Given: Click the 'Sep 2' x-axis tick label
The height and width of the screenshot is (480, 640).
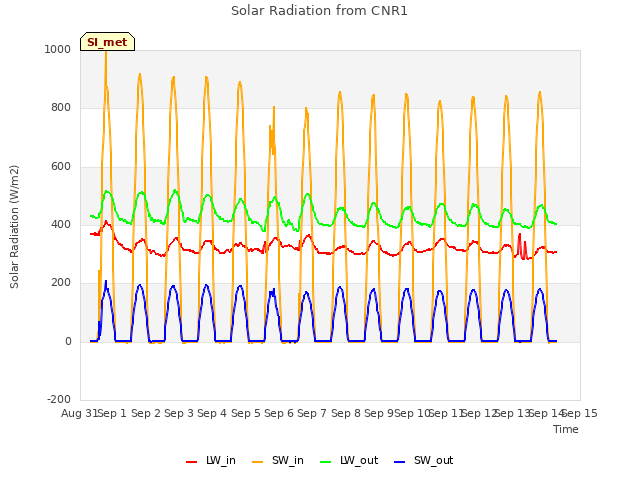Looking at the screenshot, I should pos(146,413).
